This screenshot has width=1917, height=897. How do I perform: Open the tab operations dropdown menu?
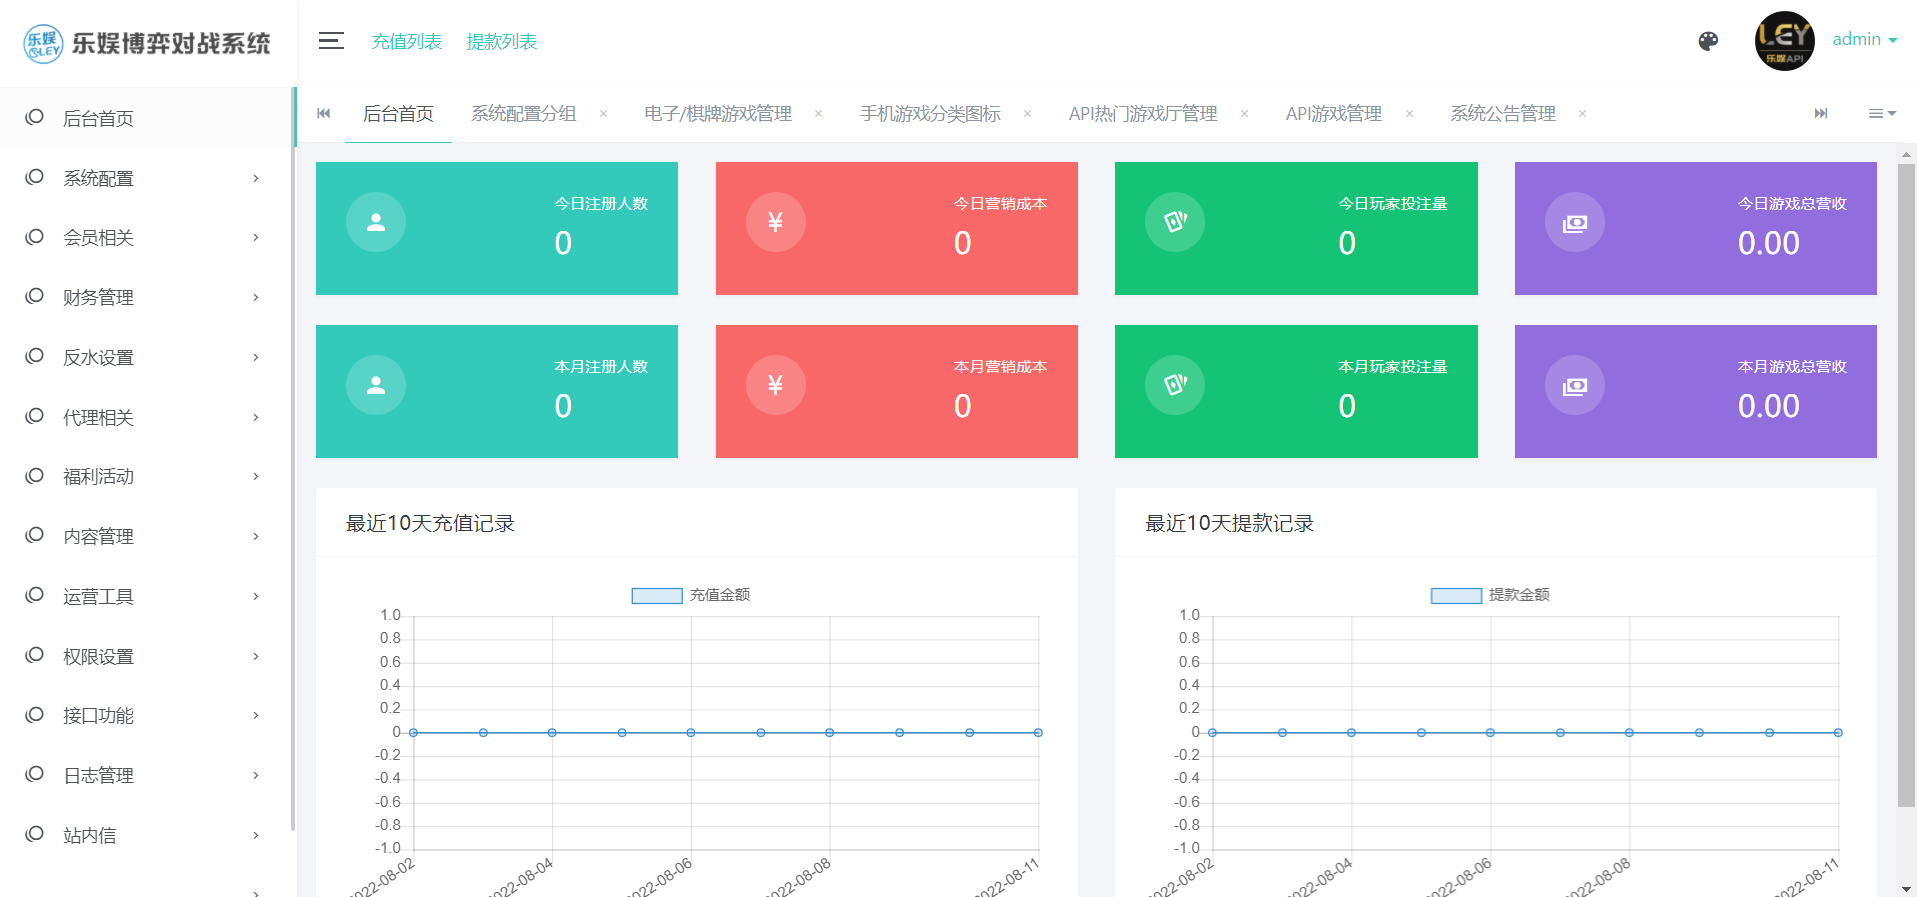click(1882, 114)
